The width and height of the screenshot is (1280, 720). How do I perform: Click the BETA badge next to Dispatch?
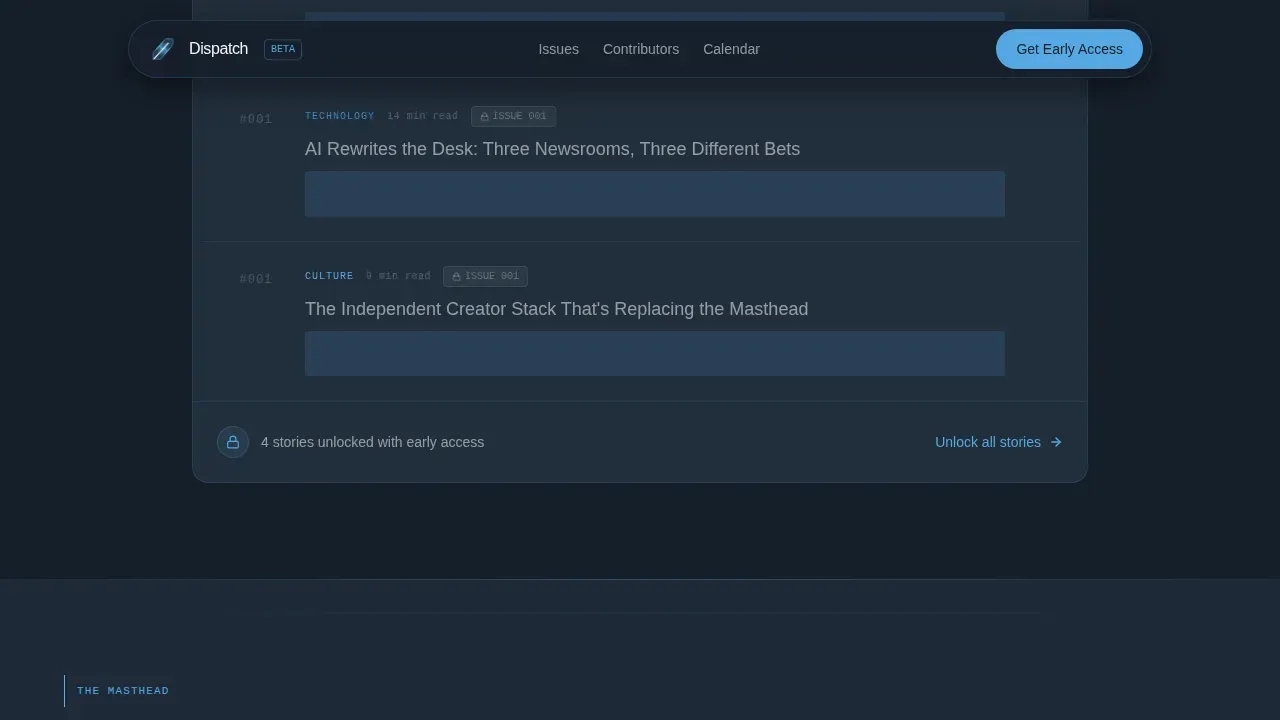point(283,49)
